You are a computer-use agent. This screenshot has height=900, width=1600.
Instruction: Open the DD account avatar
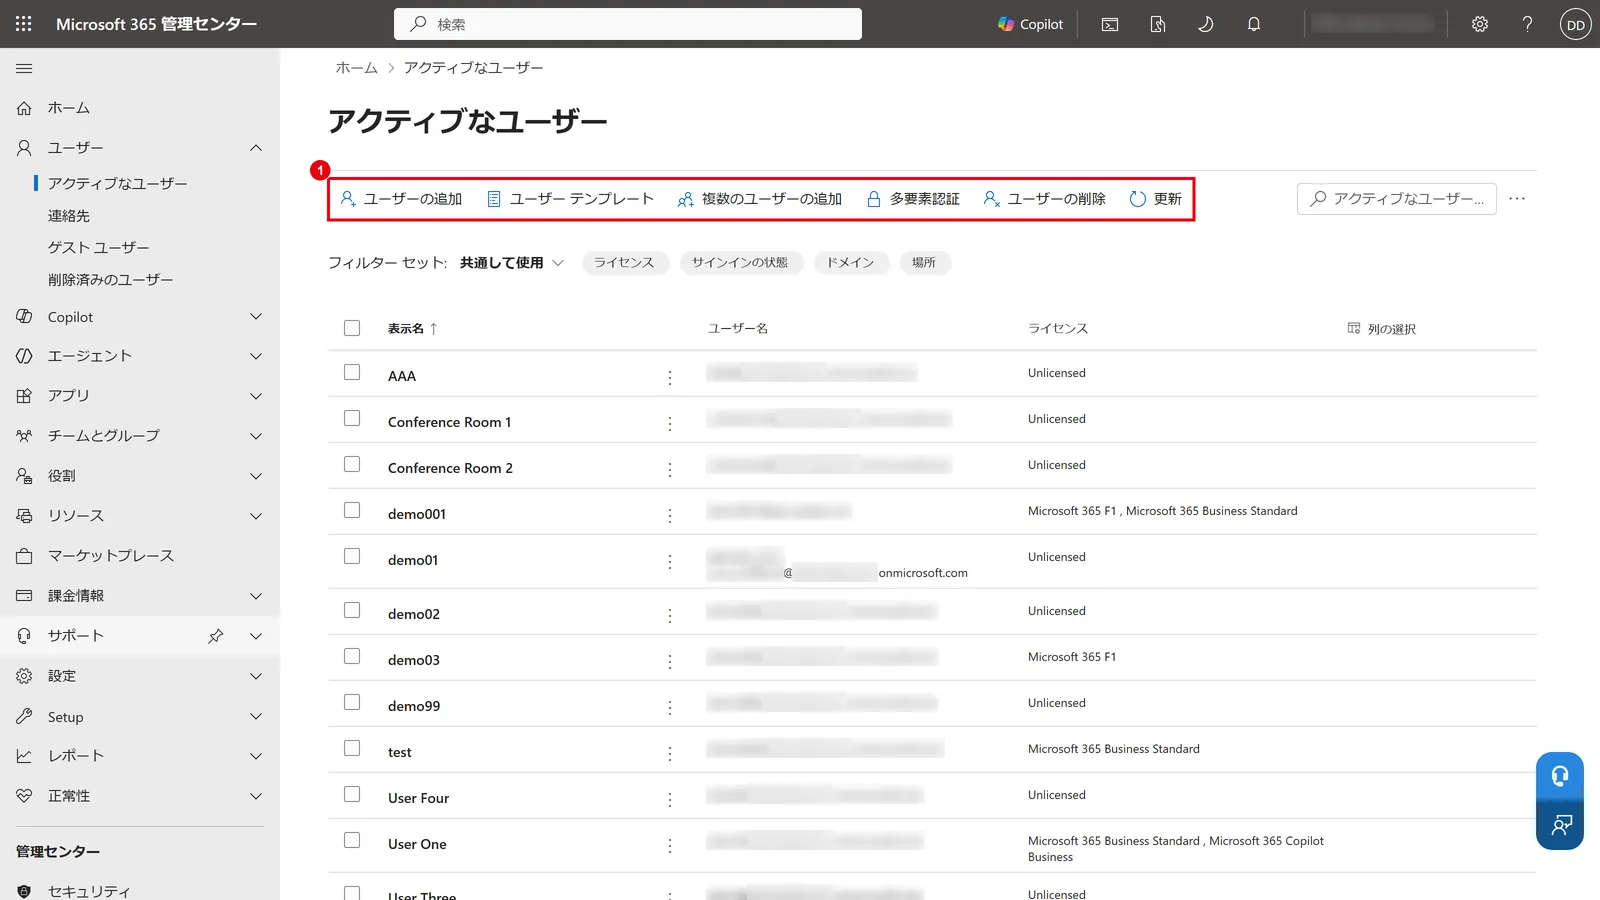pyautogui.click(x=1576, y=24)
